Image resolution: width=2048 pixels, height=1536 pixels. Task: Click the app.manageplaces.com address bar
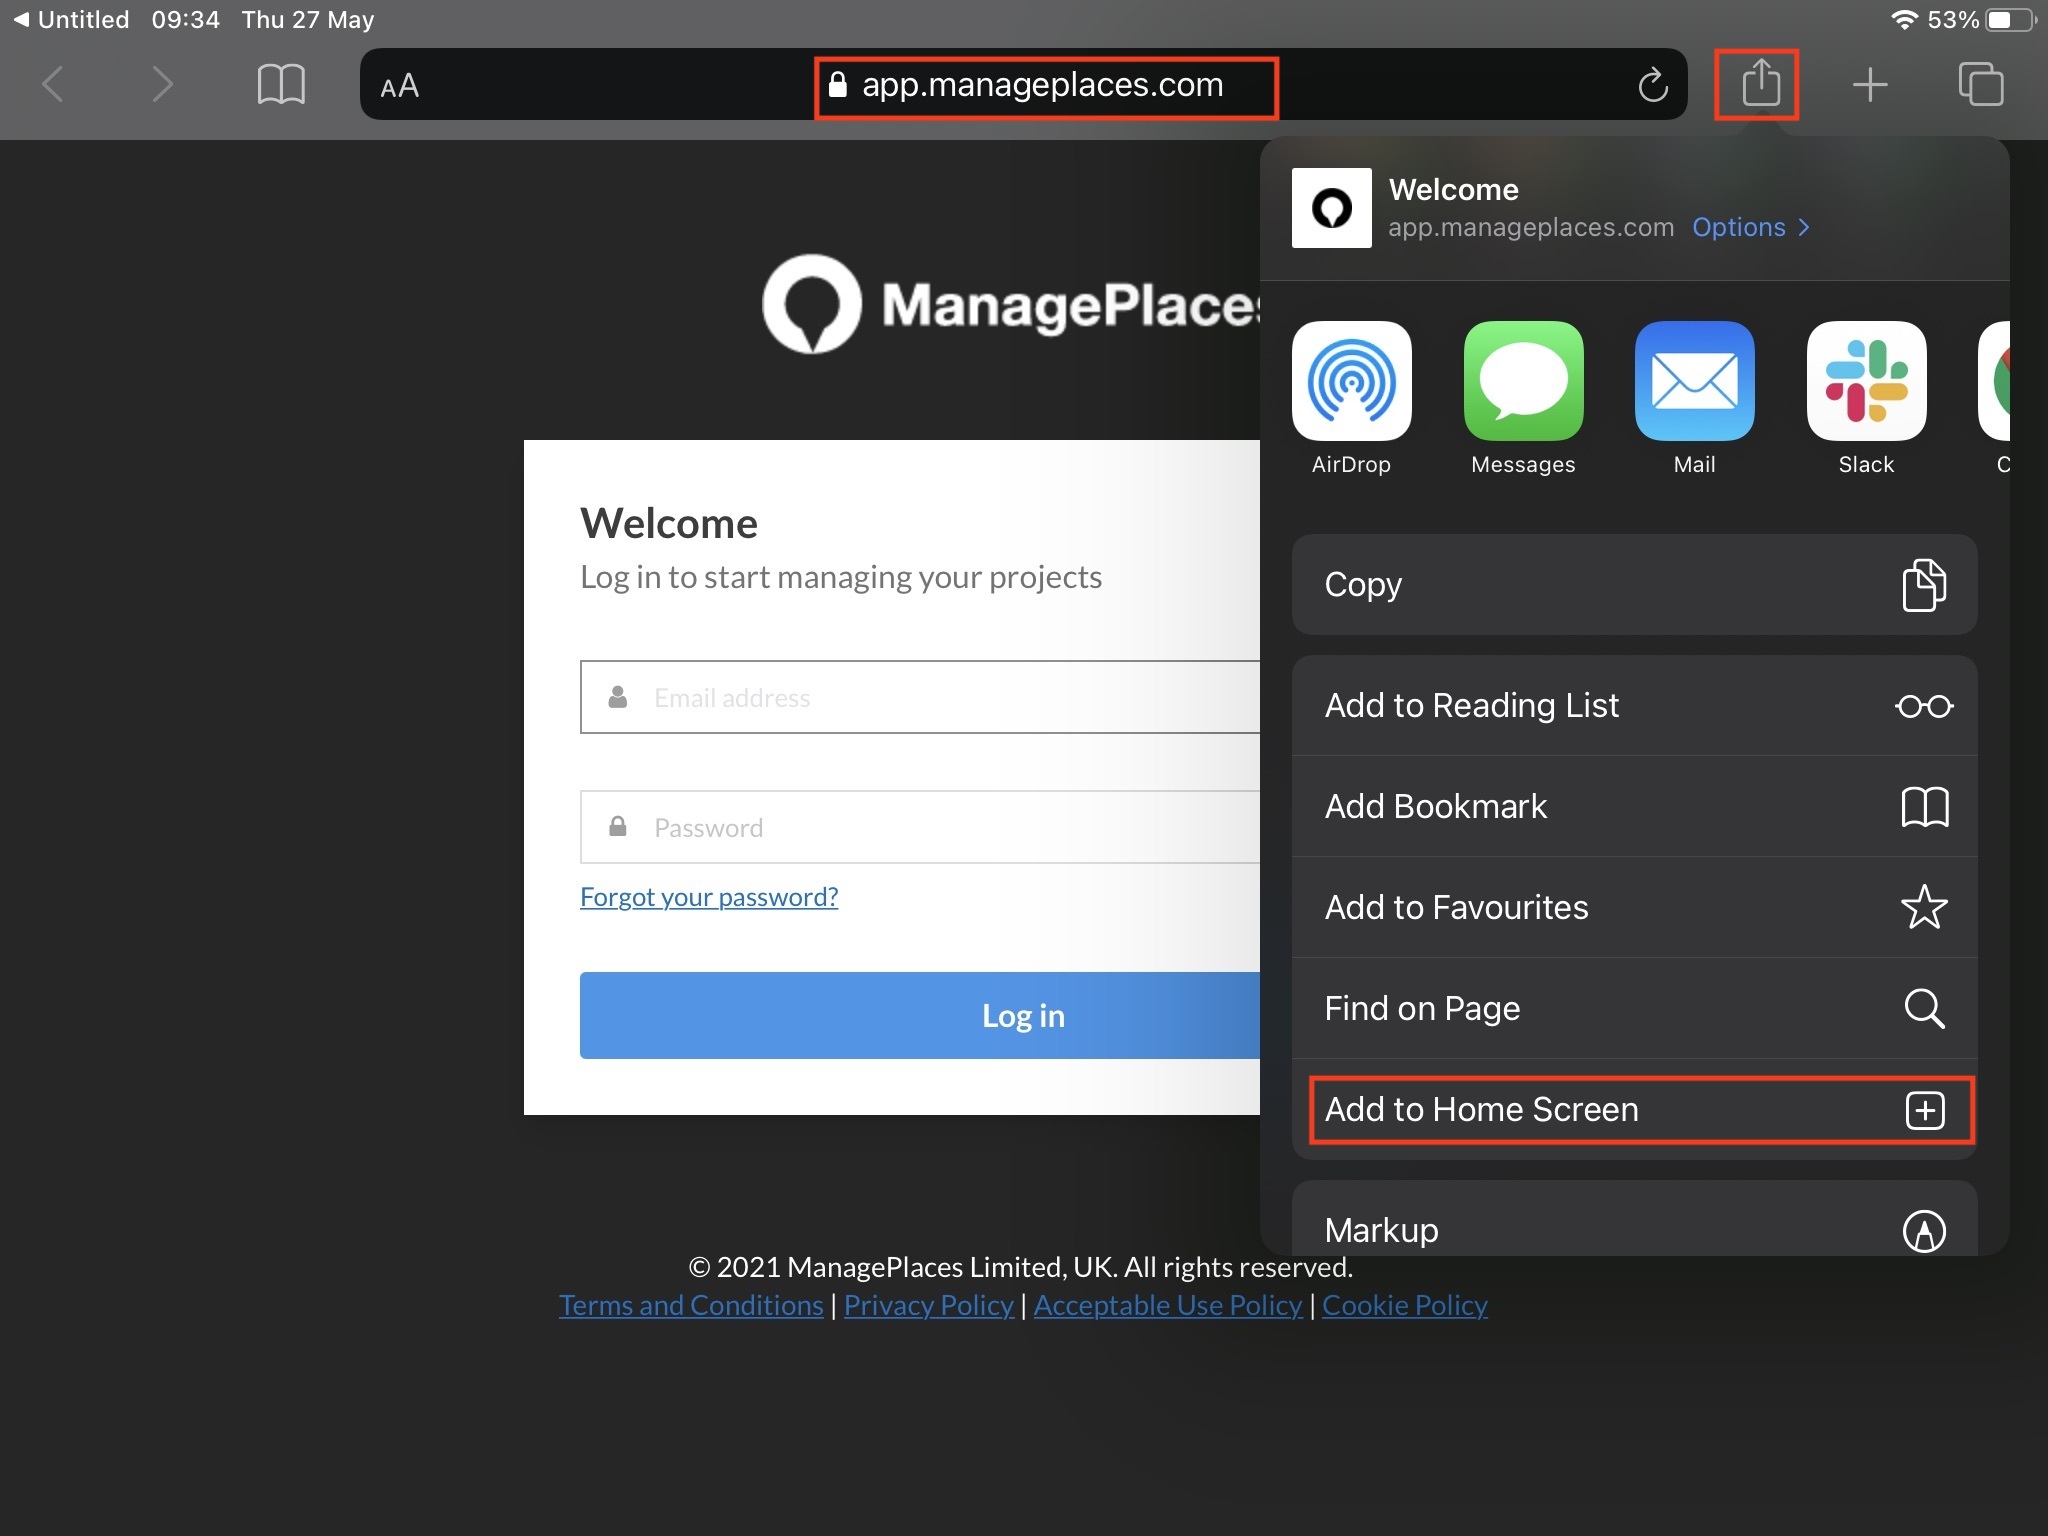pos(1023,85)
